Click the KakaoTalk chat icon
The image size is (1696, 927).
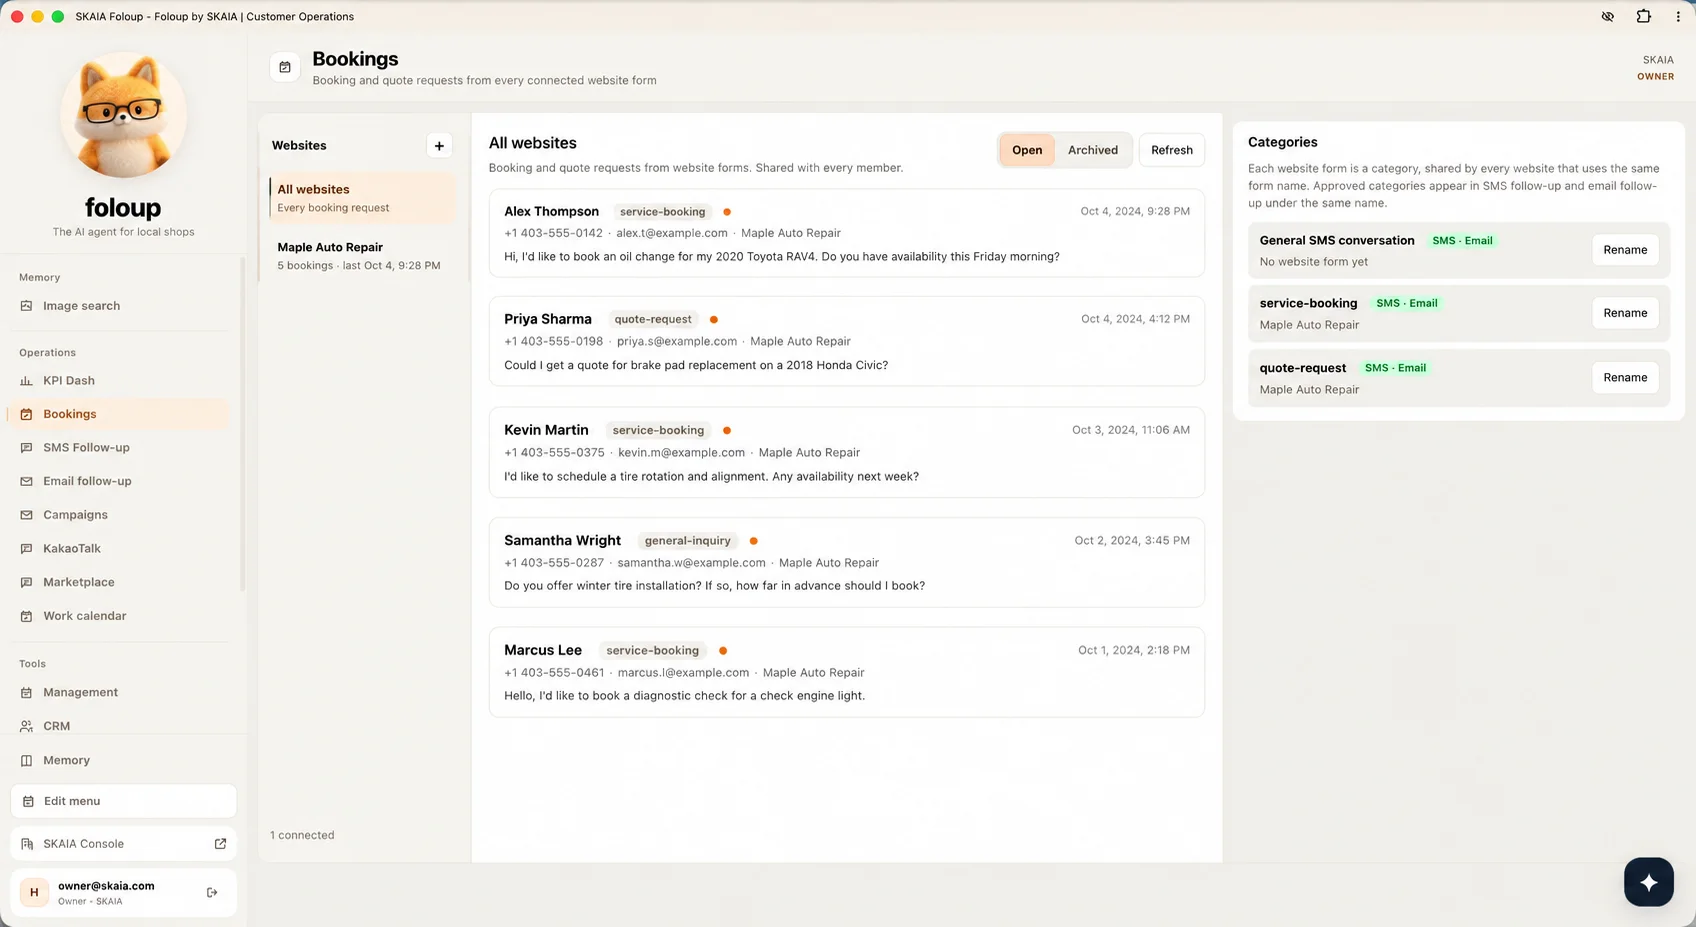26,549
